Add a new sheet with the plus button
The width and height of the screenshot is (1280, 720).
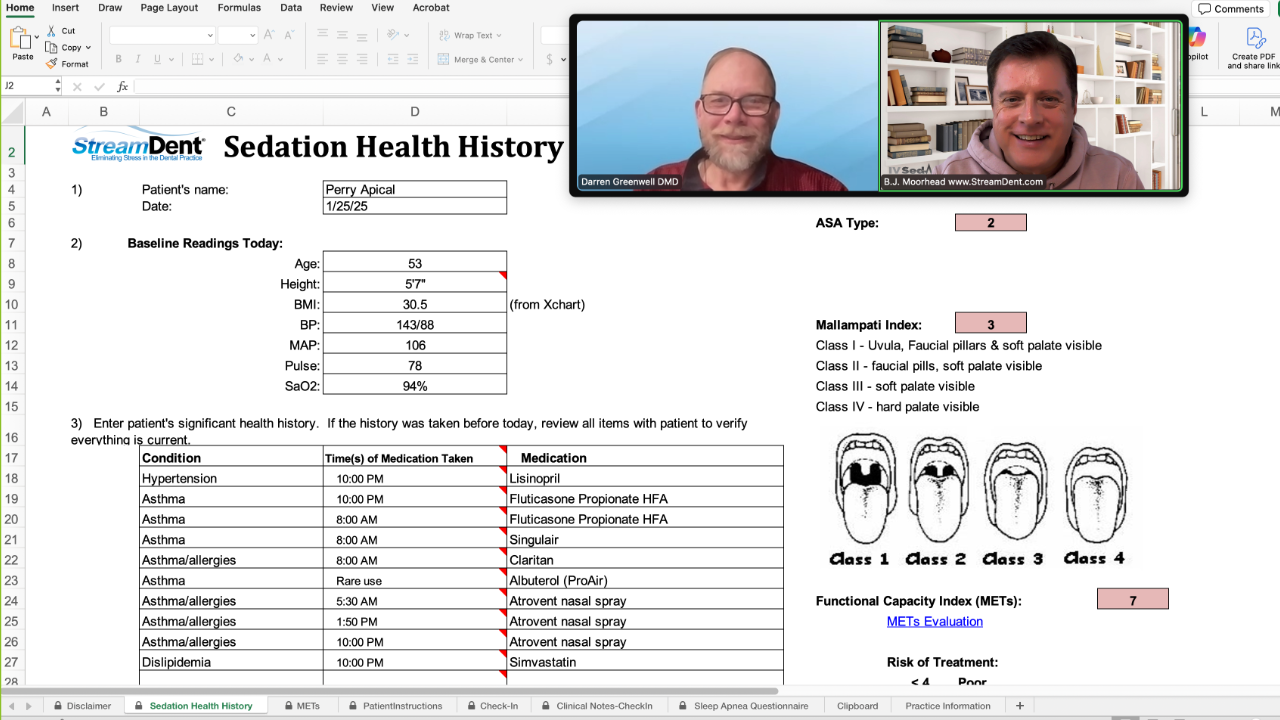click(x=1019, y=706)
